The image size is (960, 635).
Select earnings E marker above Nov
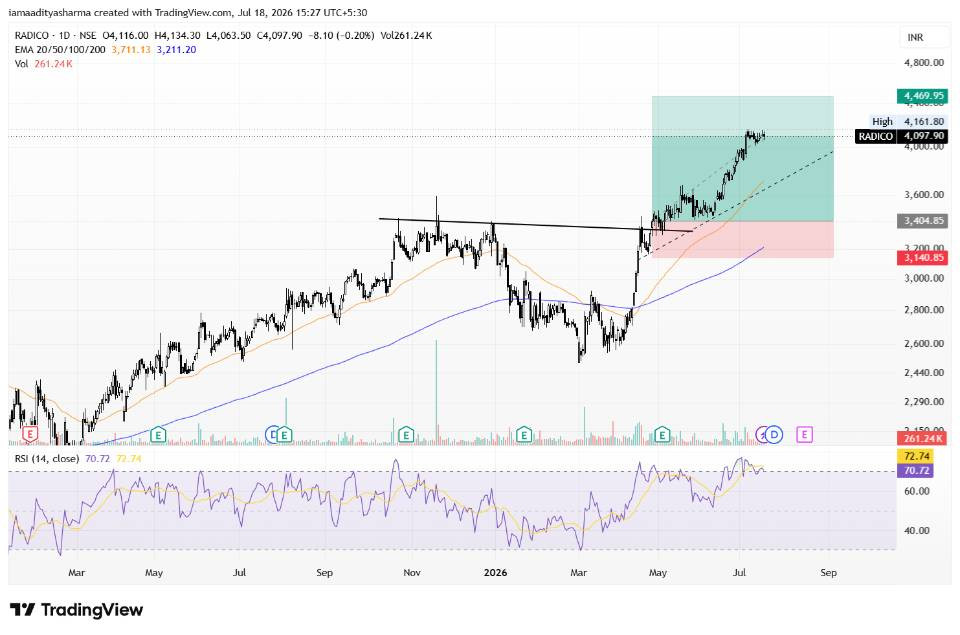click(x=405, y=435)
